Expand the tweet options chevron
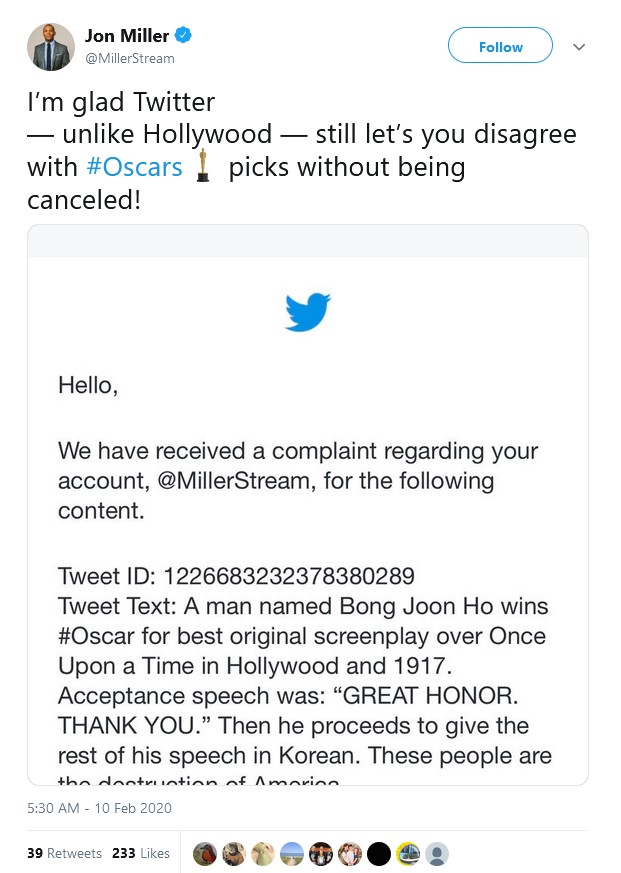This screenshot has height=873, width=621. [579, 47]
